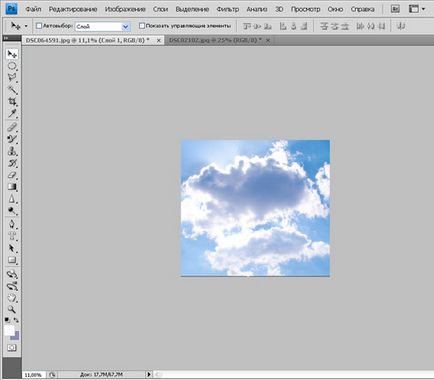Image resolution: width=434 pixels, height=380 pixels.
Task: Click the Auto-Align Layers button
Action: click(402, 26)
